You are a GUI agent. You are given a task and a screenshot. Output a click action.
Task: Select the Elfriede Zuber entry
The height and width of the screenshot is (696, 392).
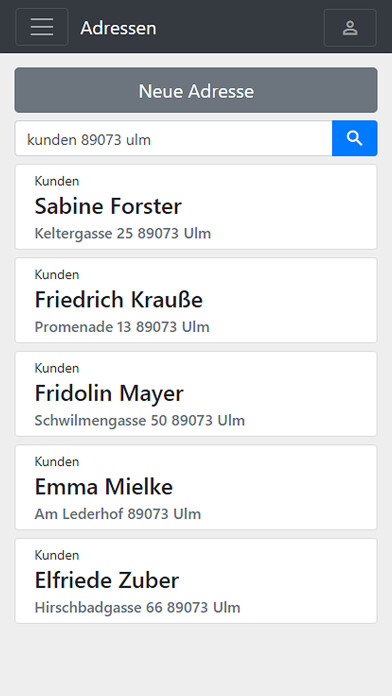point(196,581)
